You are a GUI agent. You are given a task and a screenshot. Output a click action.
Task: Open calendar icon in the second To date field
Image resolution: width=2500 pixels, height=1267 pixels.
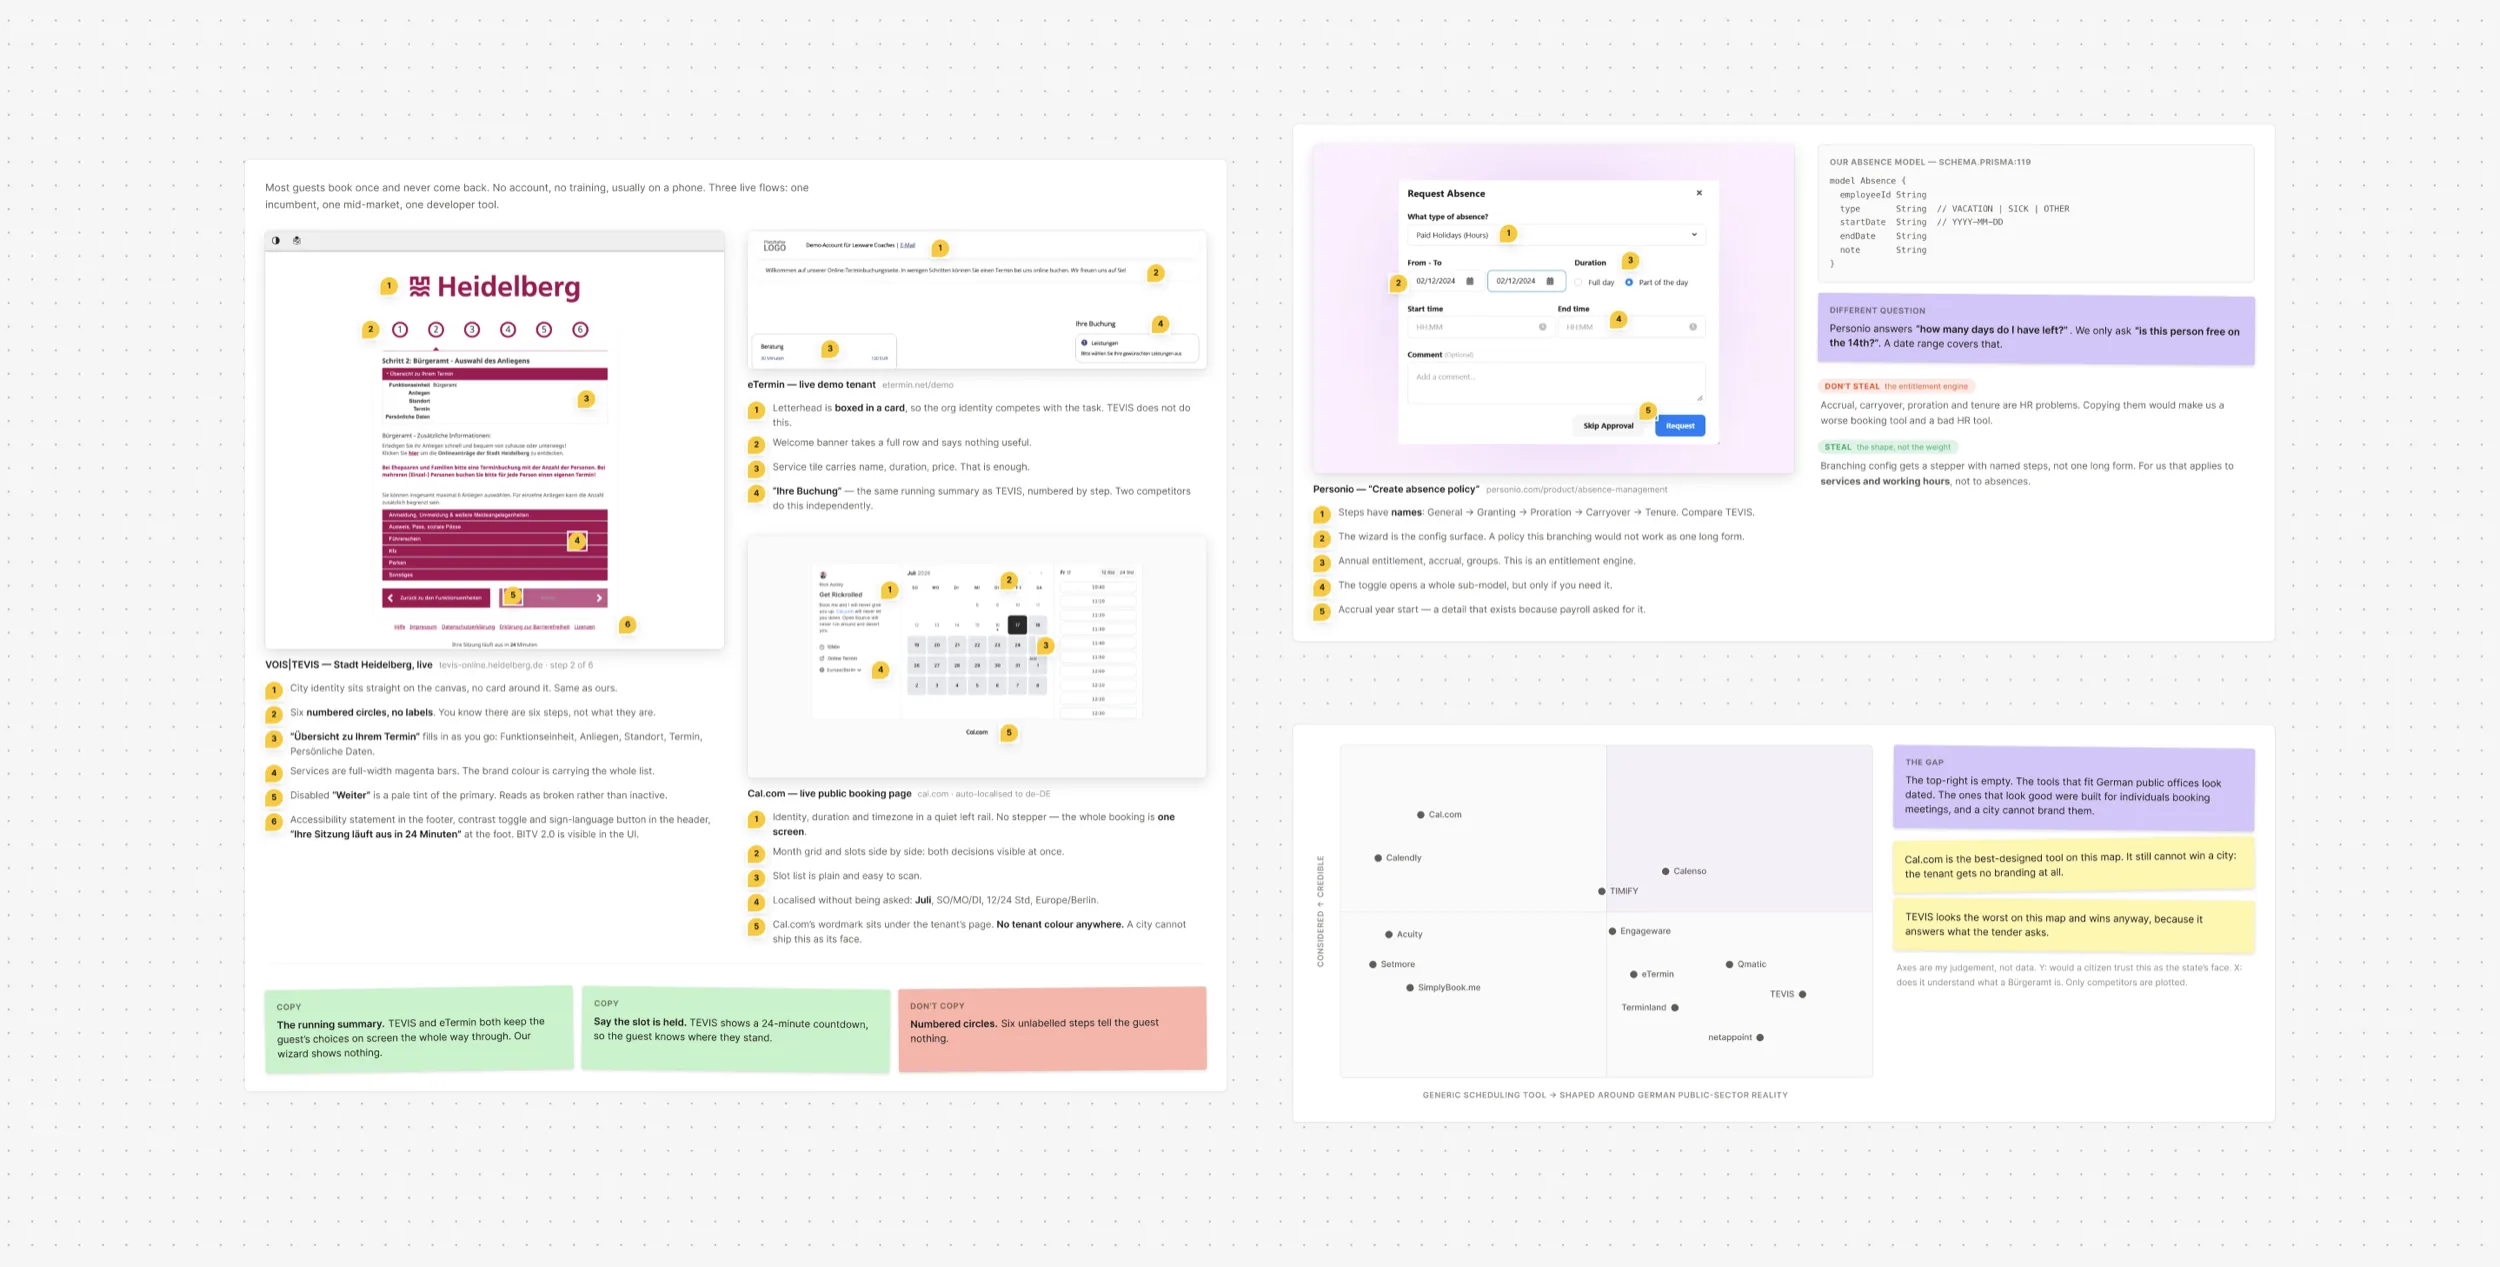point(1550,281)
